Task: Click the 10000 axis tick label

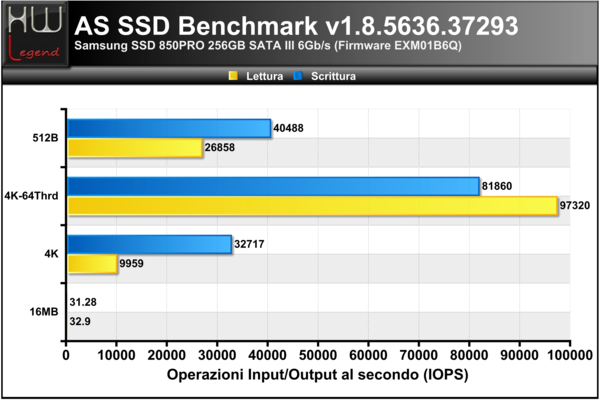Action: [116, 356]
